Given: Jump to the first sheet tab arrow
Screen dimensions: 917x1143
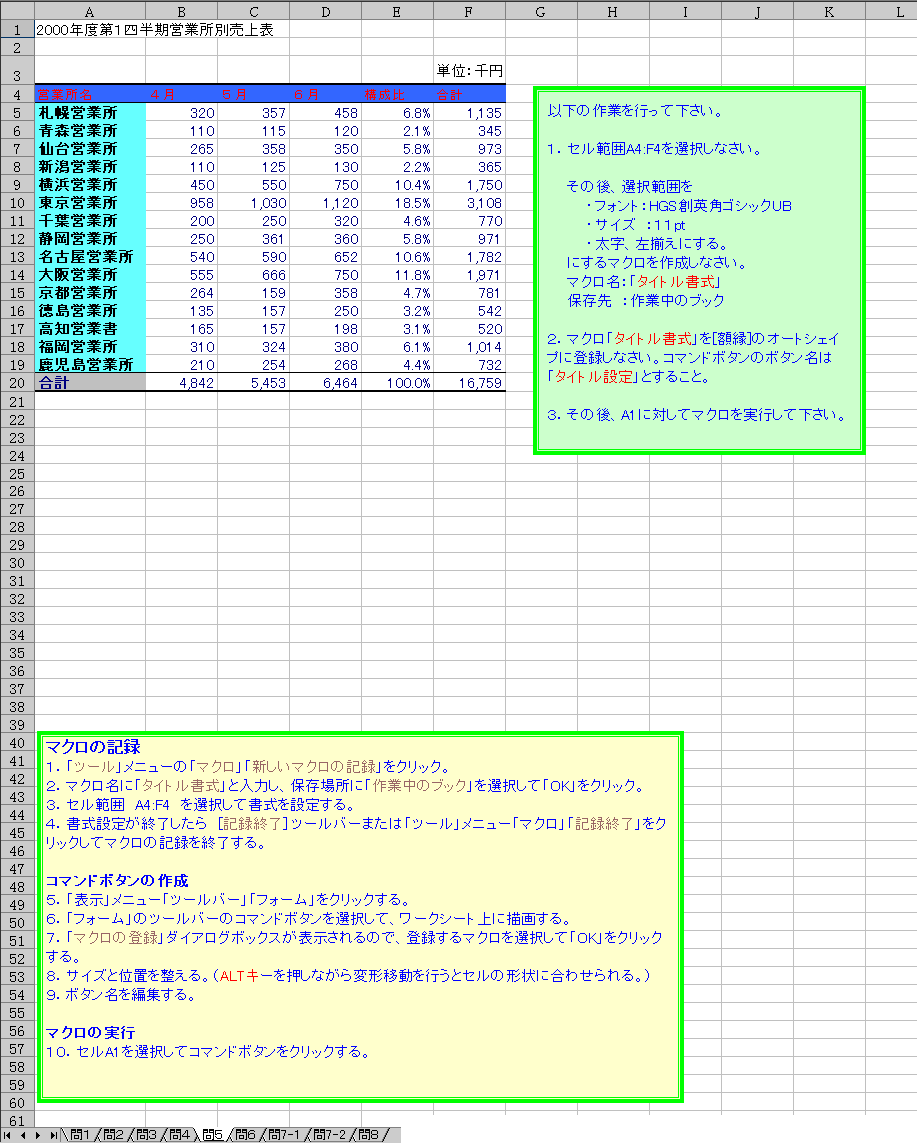Looking at the screenshot, I should click(x=7, y=1135).
